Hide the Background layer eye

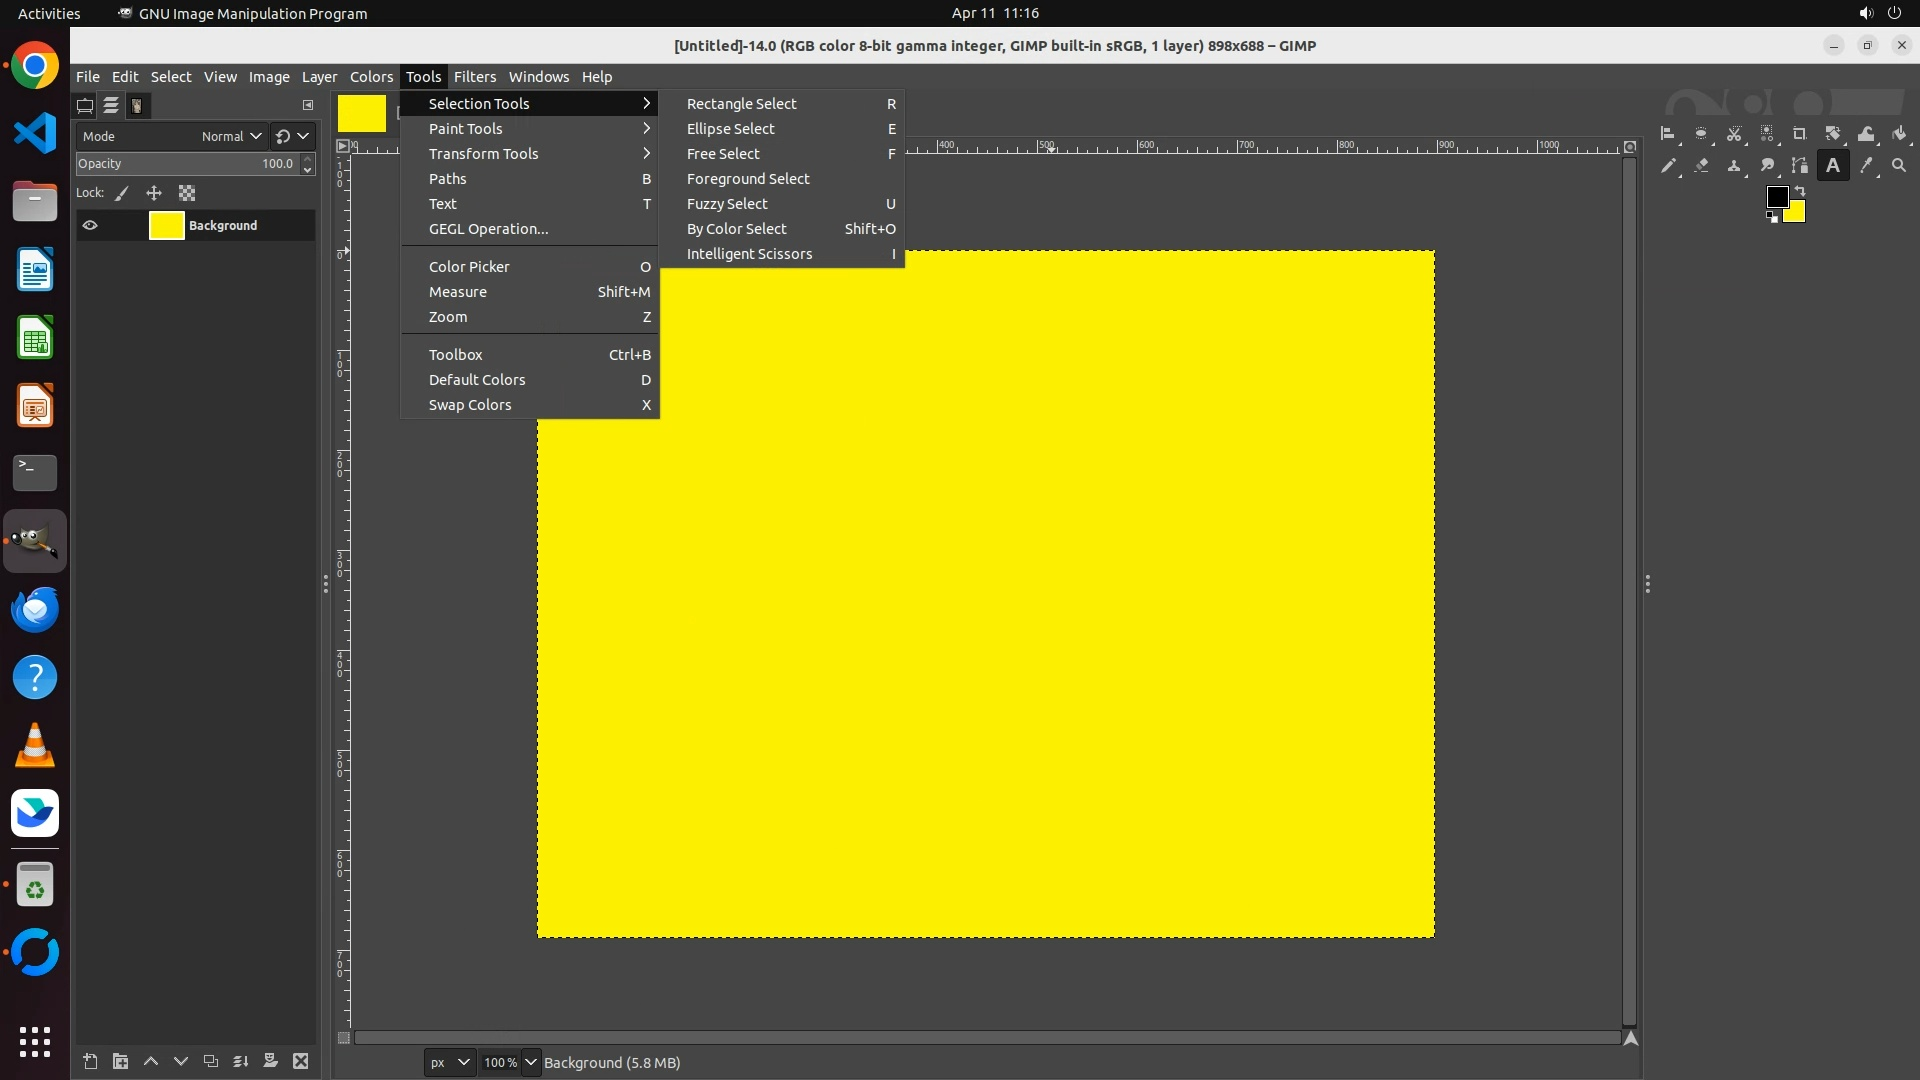point(90,226)
